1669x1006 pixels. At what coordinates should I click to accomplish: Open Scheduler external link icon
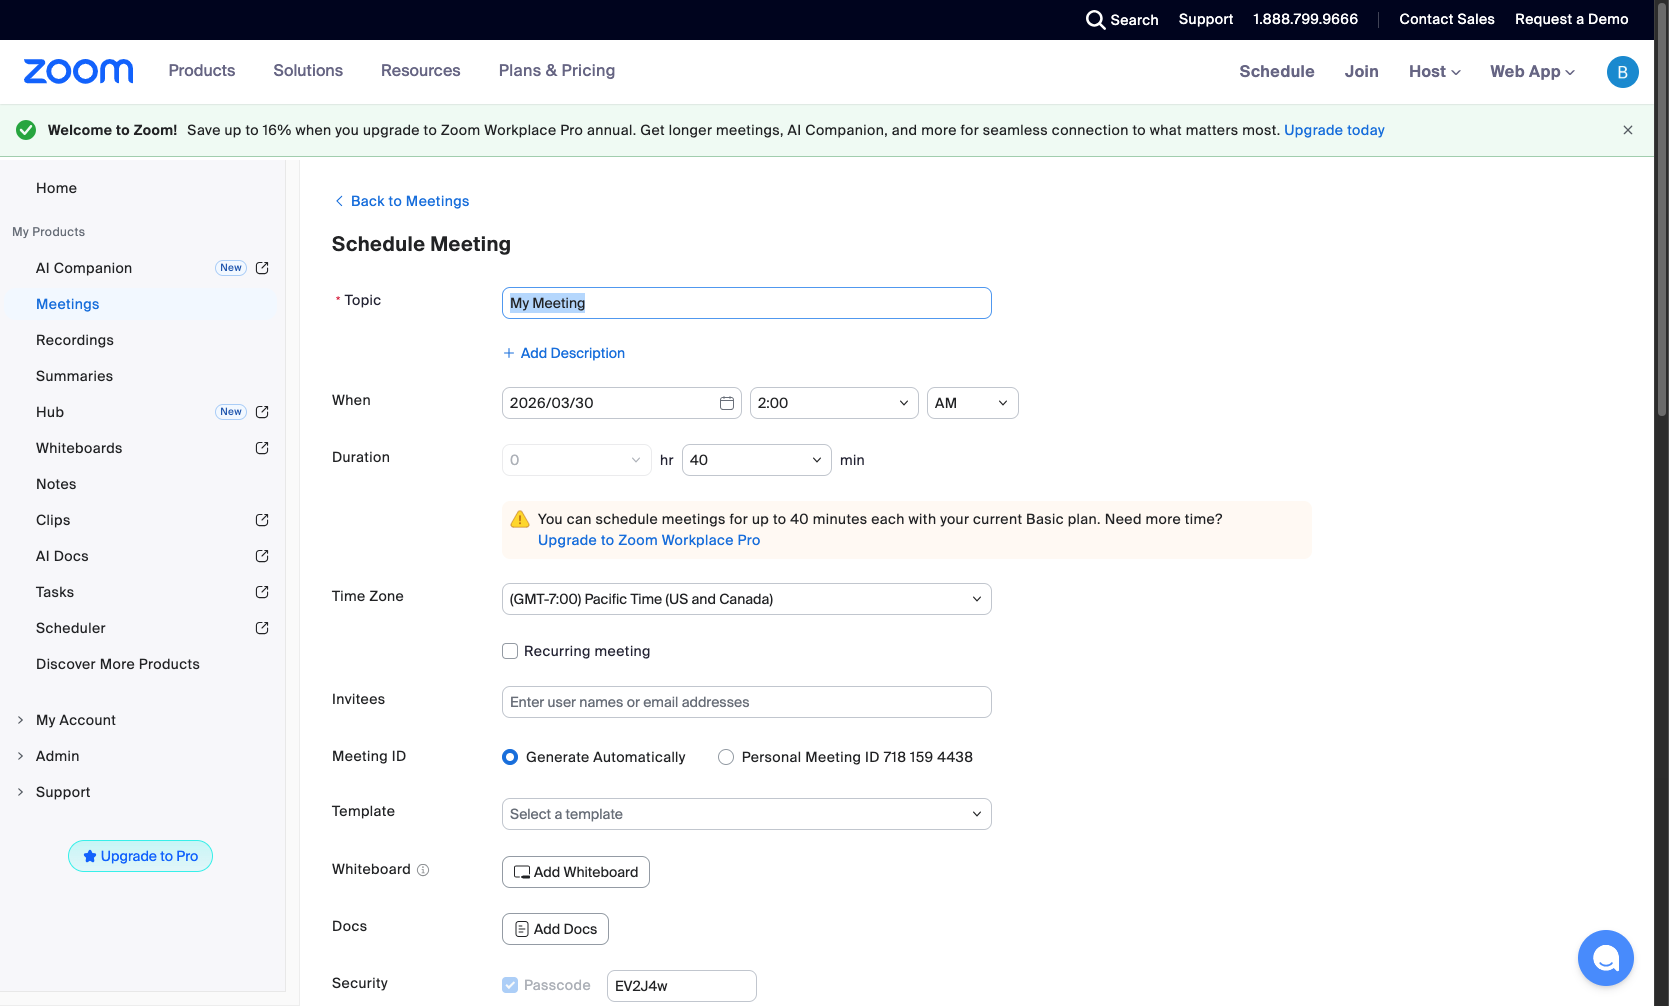point(262,628)
